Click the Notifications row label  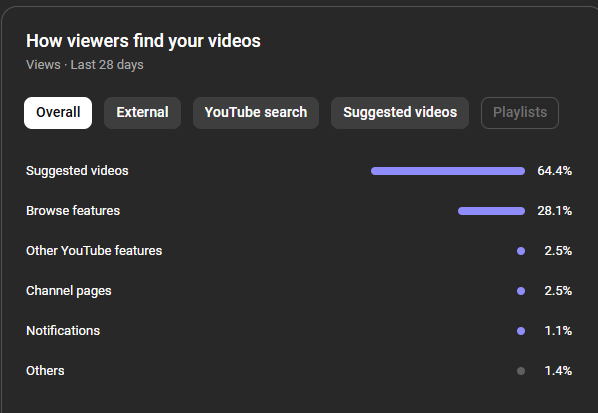click(63, 331)
